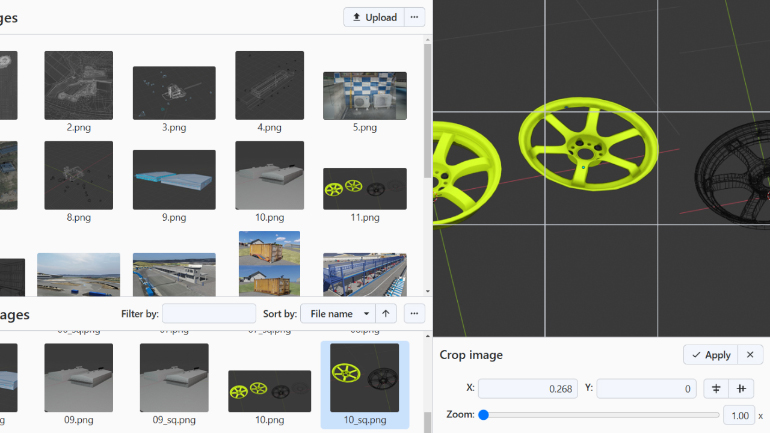
Task: Click the Upload button
Action: pyautogui.click(x=374, y=17)
